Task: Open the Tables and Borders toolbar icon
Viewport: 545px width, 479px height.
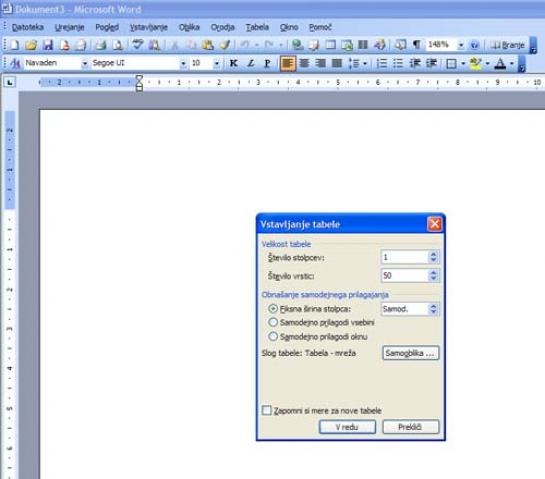Action: point(314,45)
